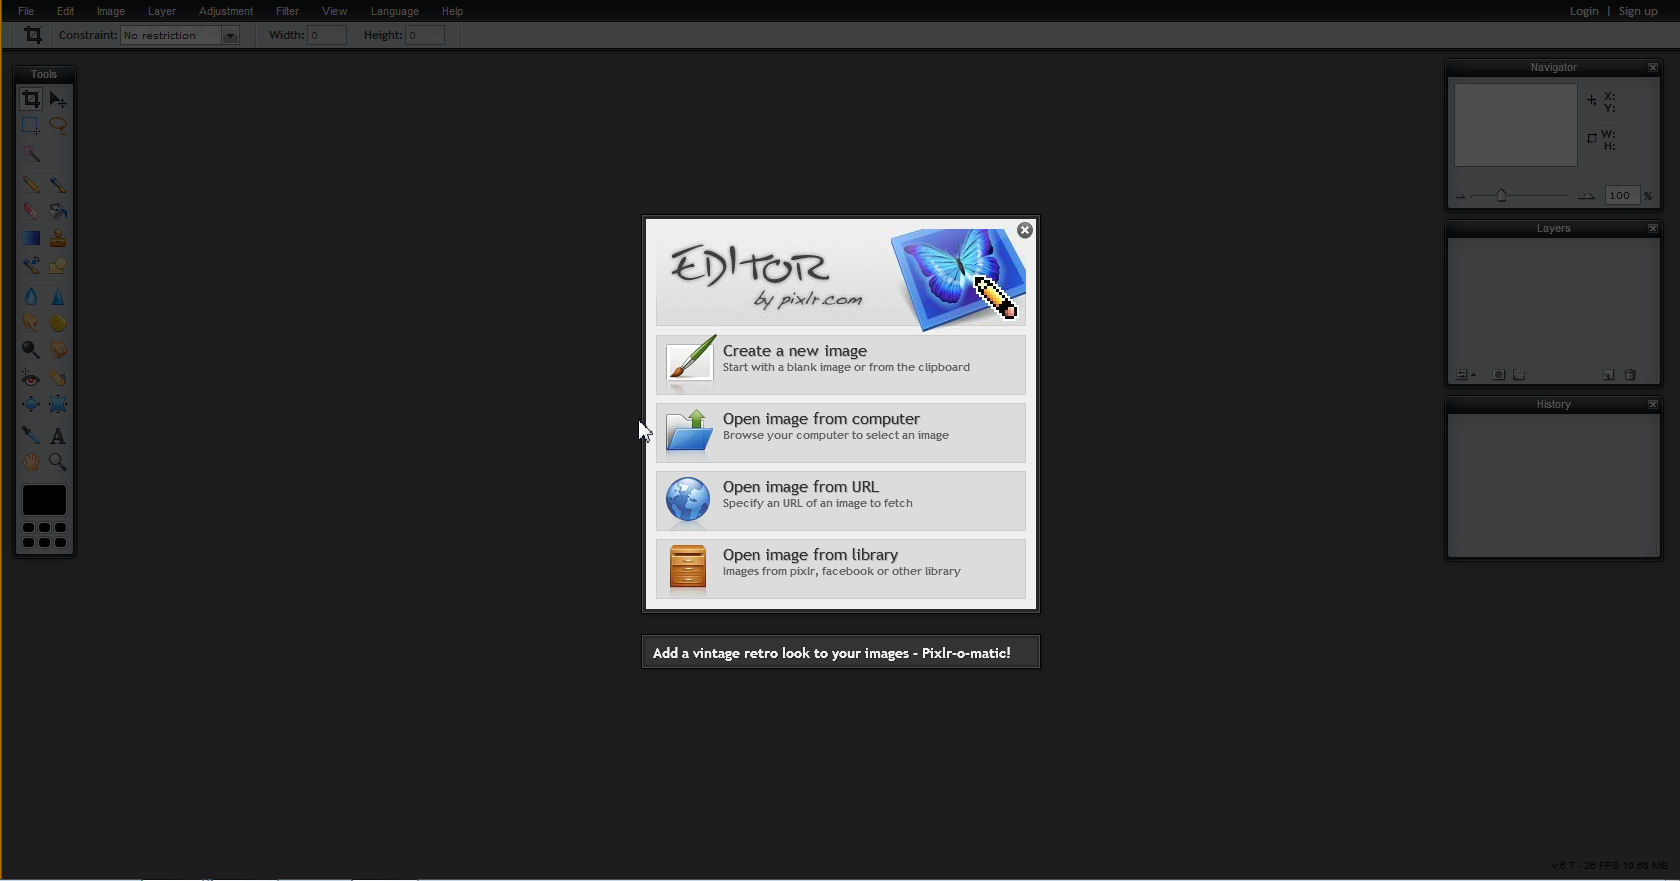1680x881 pixels.
Task: Open the Layer menu
Action: tap(162, 11)
